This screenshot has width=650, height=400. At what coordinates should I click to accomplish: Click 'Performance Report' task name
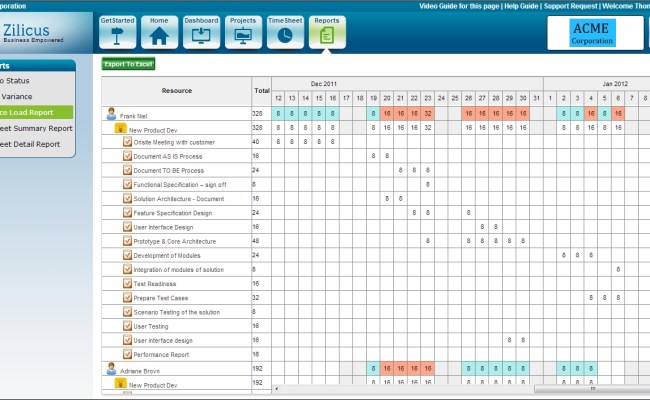[161, 354]
